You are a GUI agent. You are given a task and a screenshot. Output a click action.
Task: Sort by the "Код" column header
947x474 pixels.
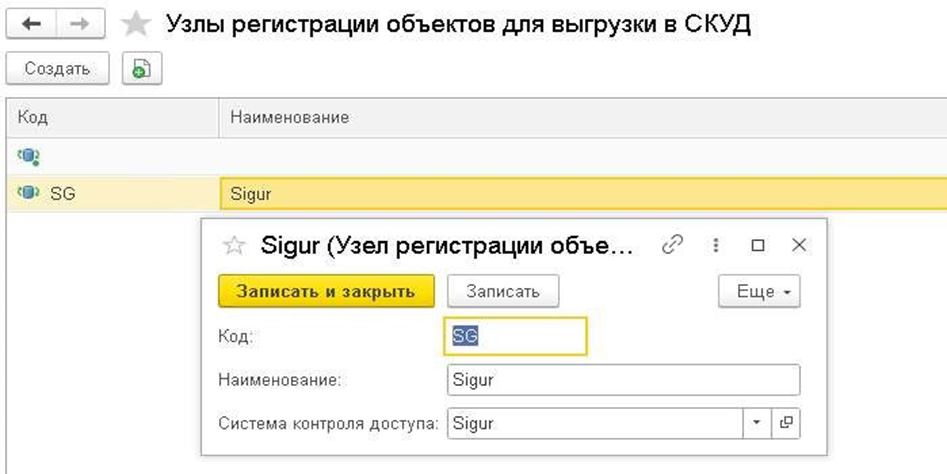pyautogui.click(x=110, y=117)
